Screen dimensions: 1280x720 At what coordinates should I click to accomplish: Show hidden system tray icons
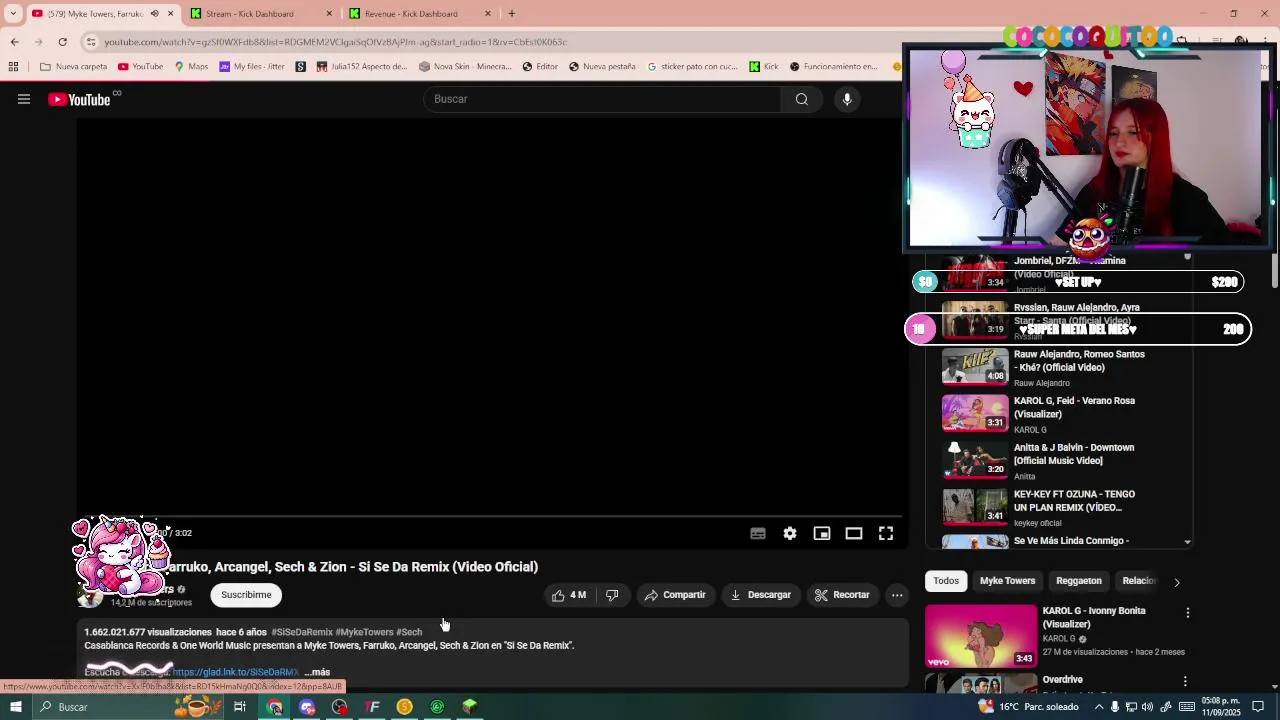pos(1099,707)
